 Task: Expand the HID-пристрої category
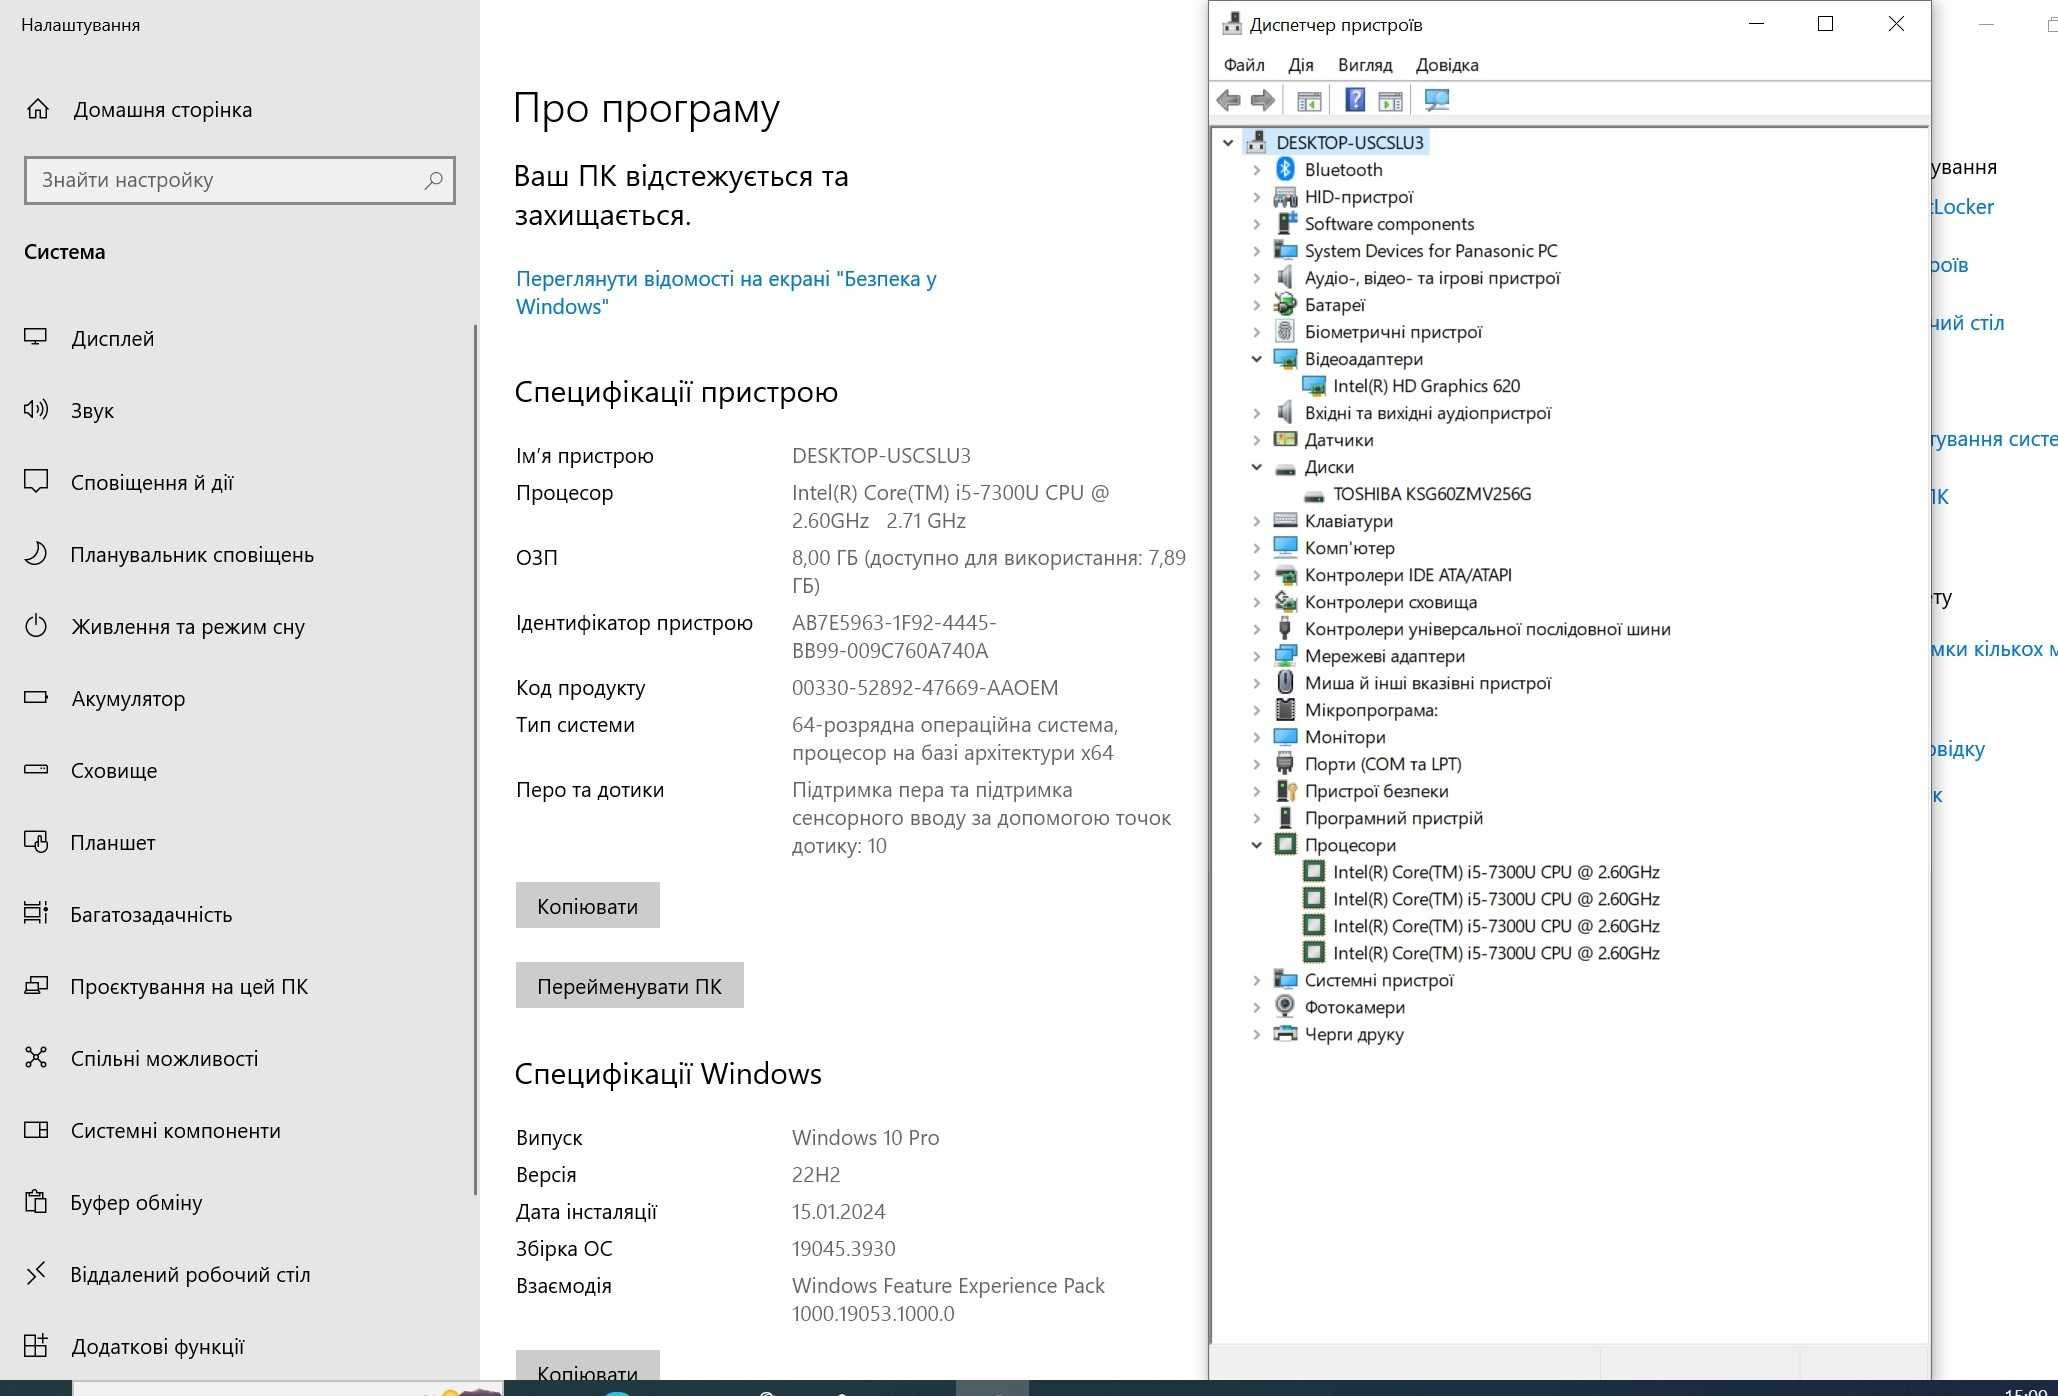click(1257, 197)
